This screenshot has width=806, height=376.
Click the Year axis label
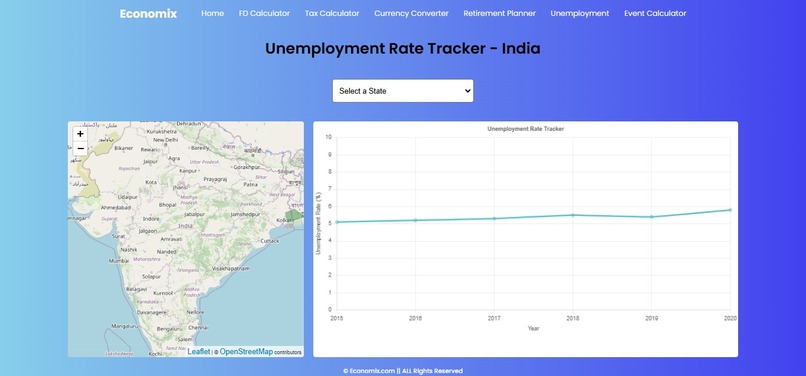[533, 328]
